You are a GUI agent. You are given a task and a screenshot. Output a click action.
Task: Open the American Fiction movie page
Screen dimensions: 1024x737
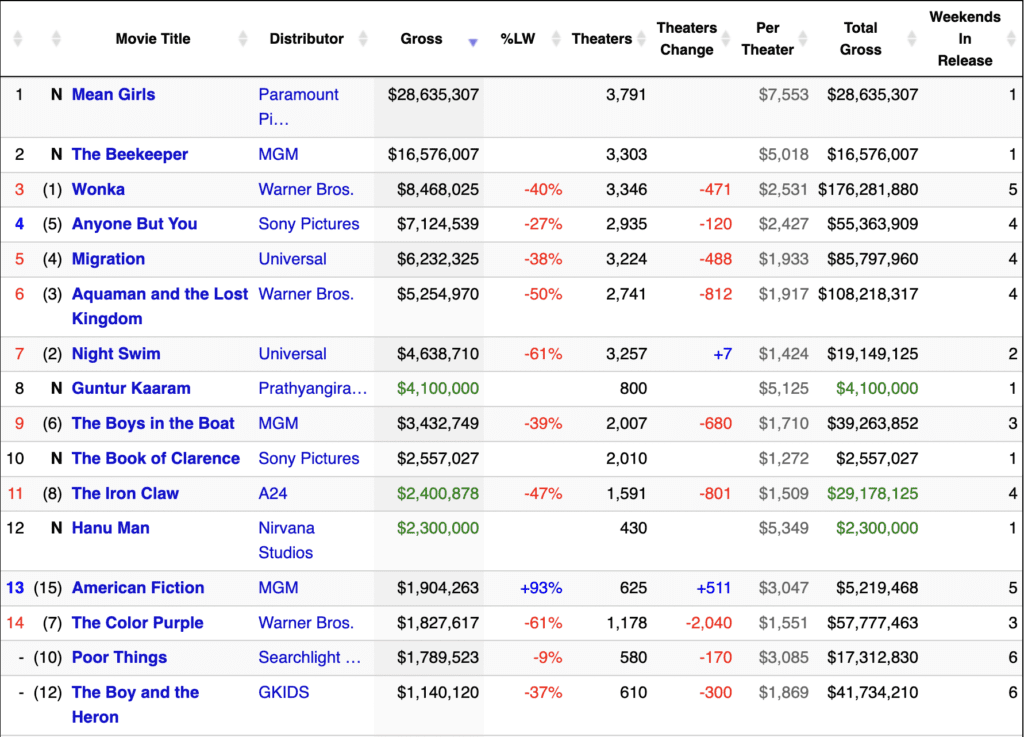pyautogui.click(x=138, y=588)
